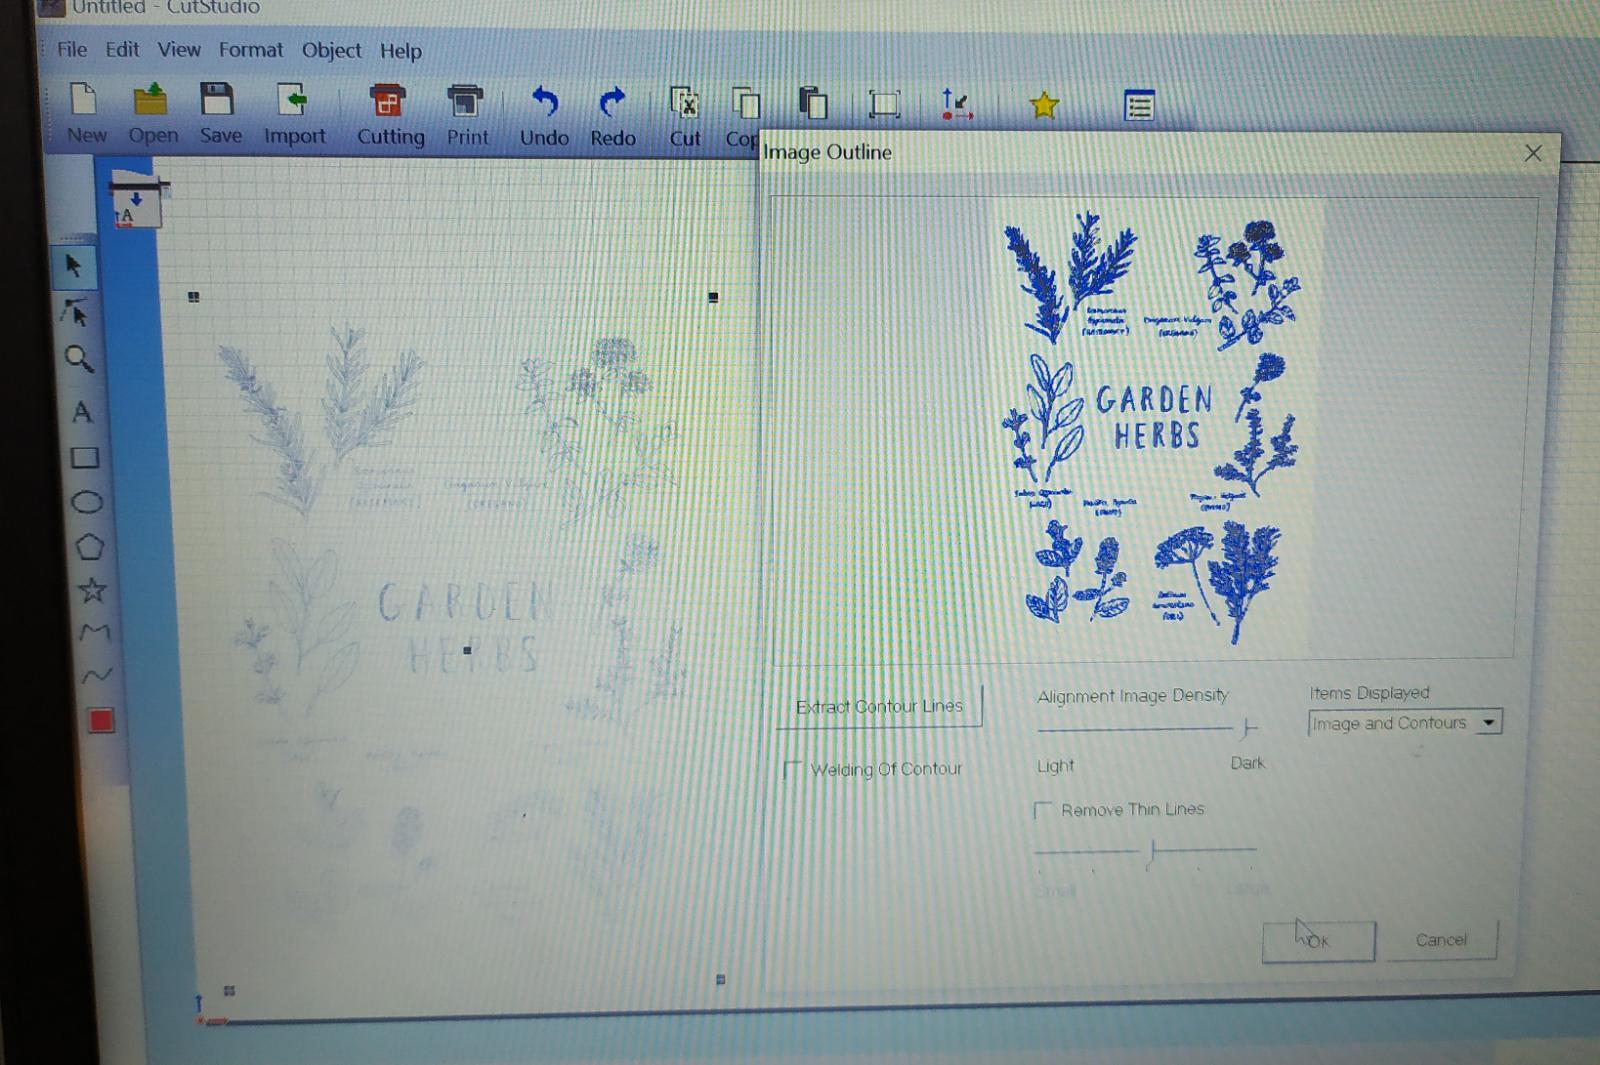Import an image using the Import icon
The image size is (1600, 1065).
click(294, 114)
